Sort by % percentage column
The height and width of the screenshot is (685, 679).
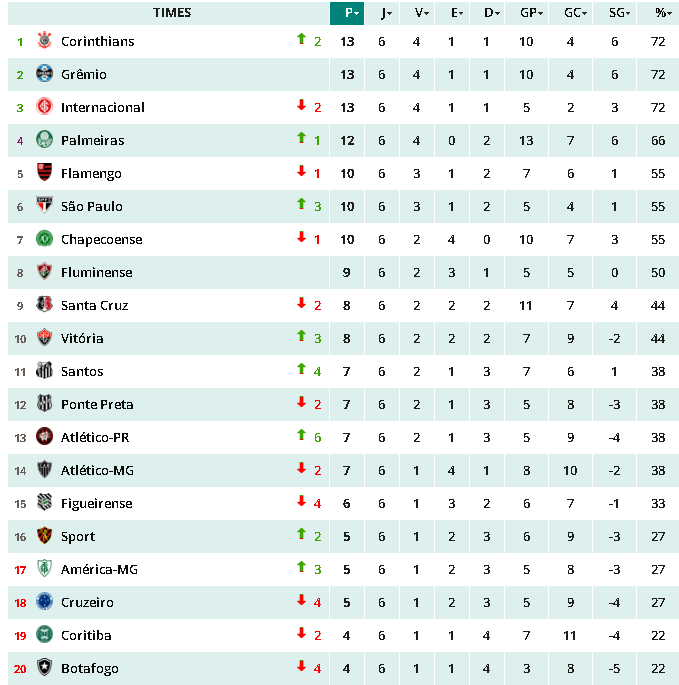click(x=661, y=13)
